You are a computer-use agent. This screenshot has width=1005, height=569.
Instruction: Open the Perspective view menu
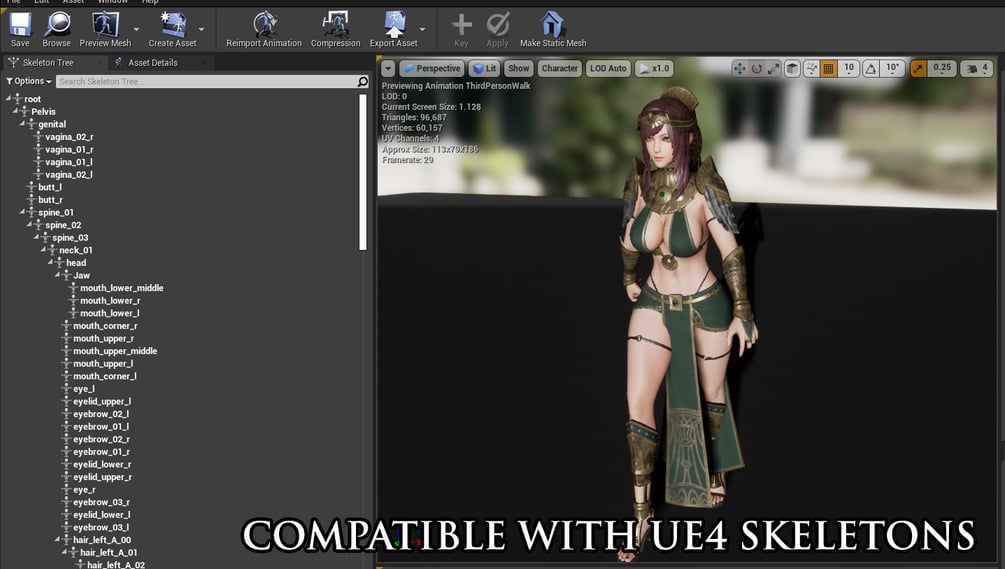[x=431, y=69]
